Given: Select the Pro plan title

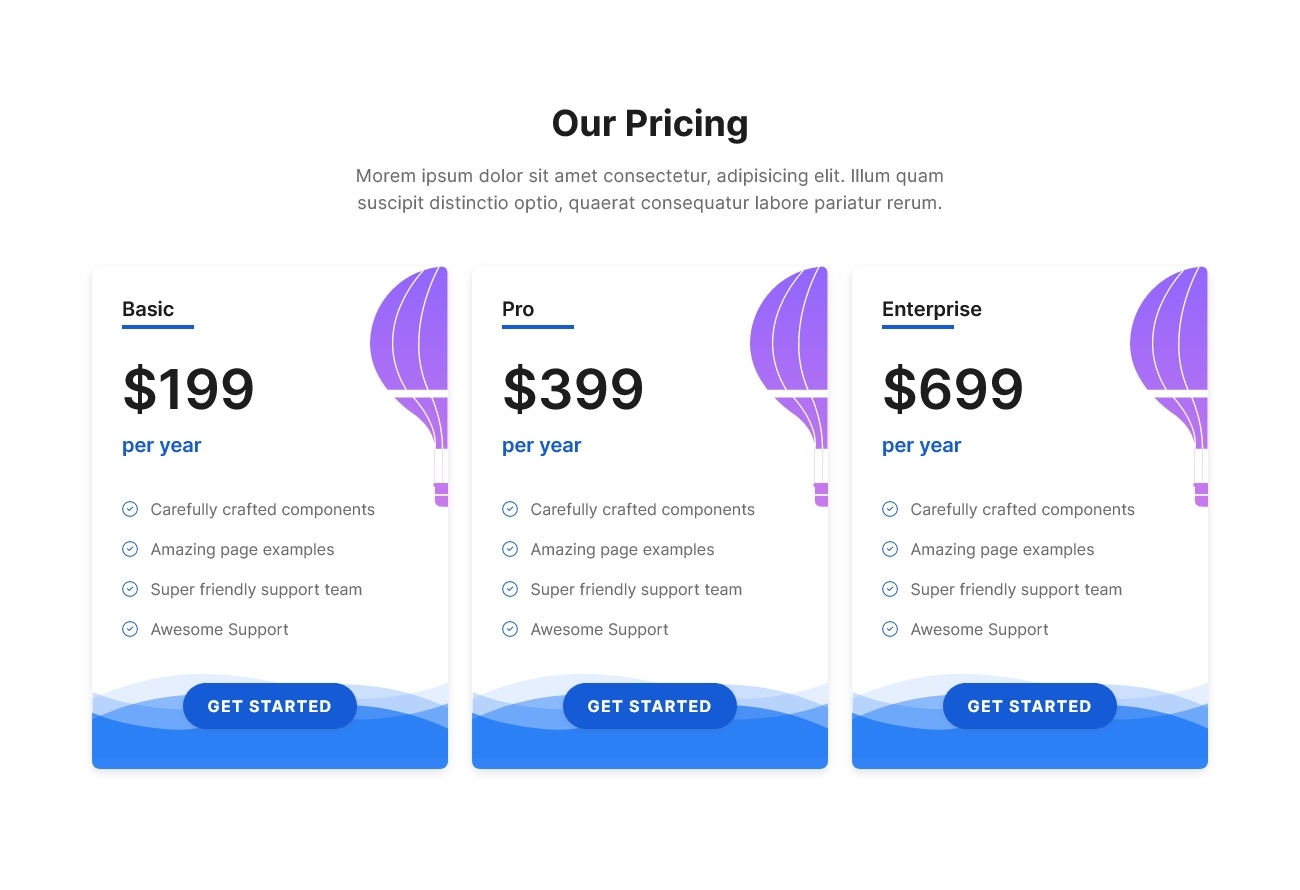Looking at the screenshot, I should coord(518,309).
